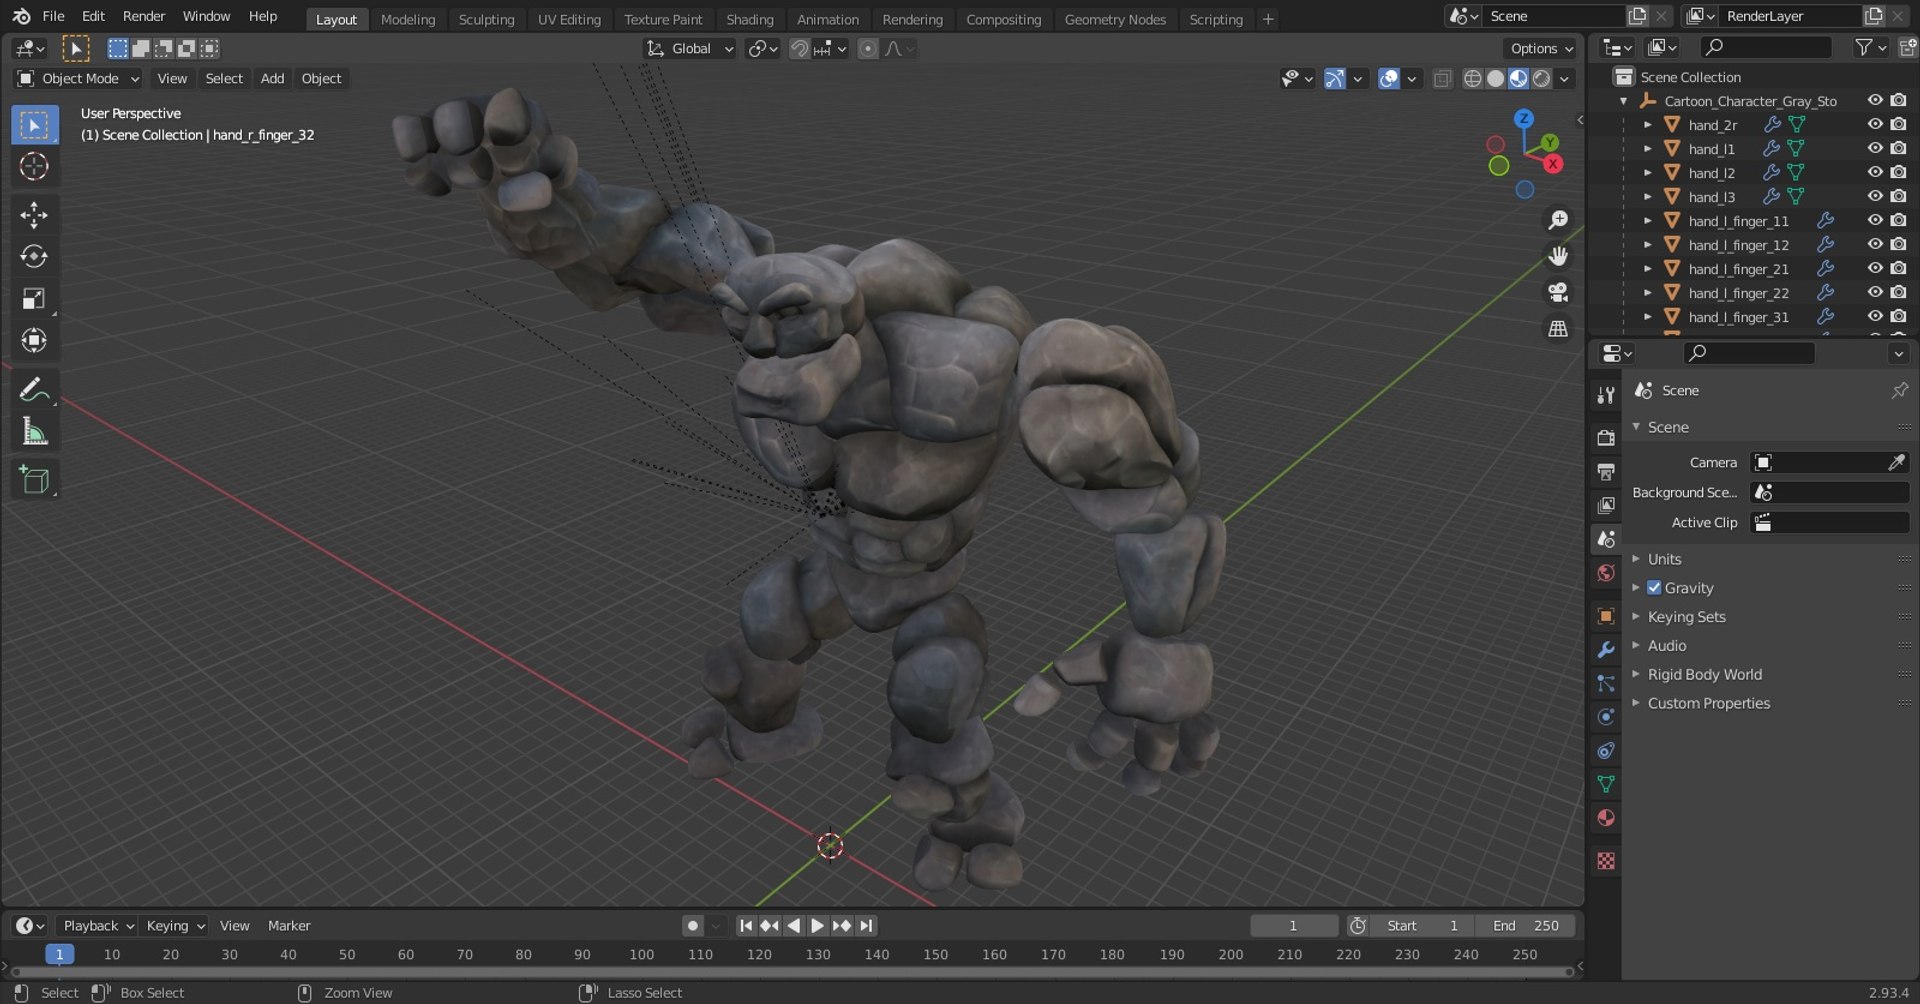Open the Playback dropdown
This screenshot has width=1920, height=1004.
coord(96,926)
